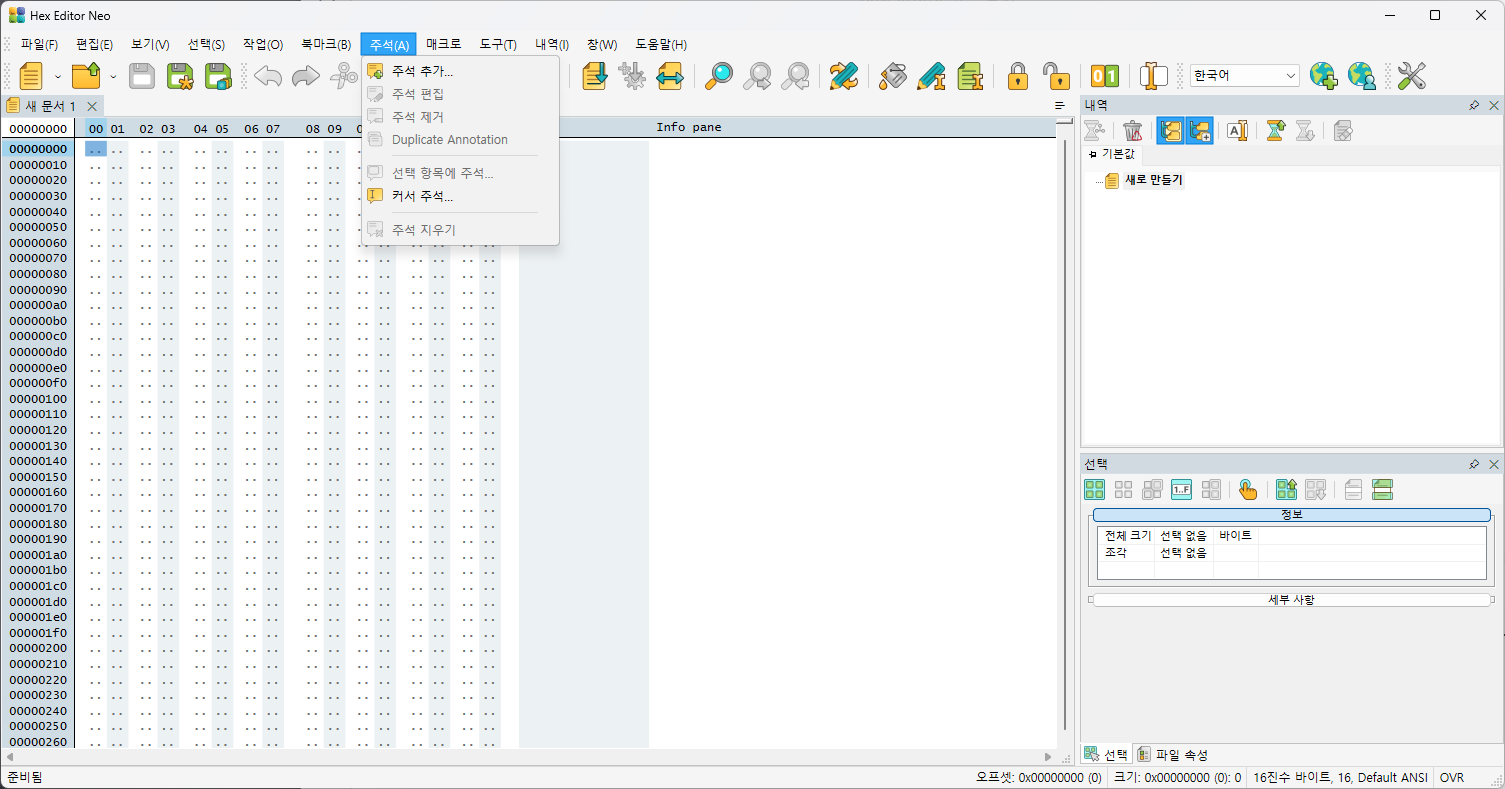The width and height of the screenshot is (1505, 789).
Task: Switch to the 파일 속성 tab
Action: pyautogui.click(x=1173, y=755)
